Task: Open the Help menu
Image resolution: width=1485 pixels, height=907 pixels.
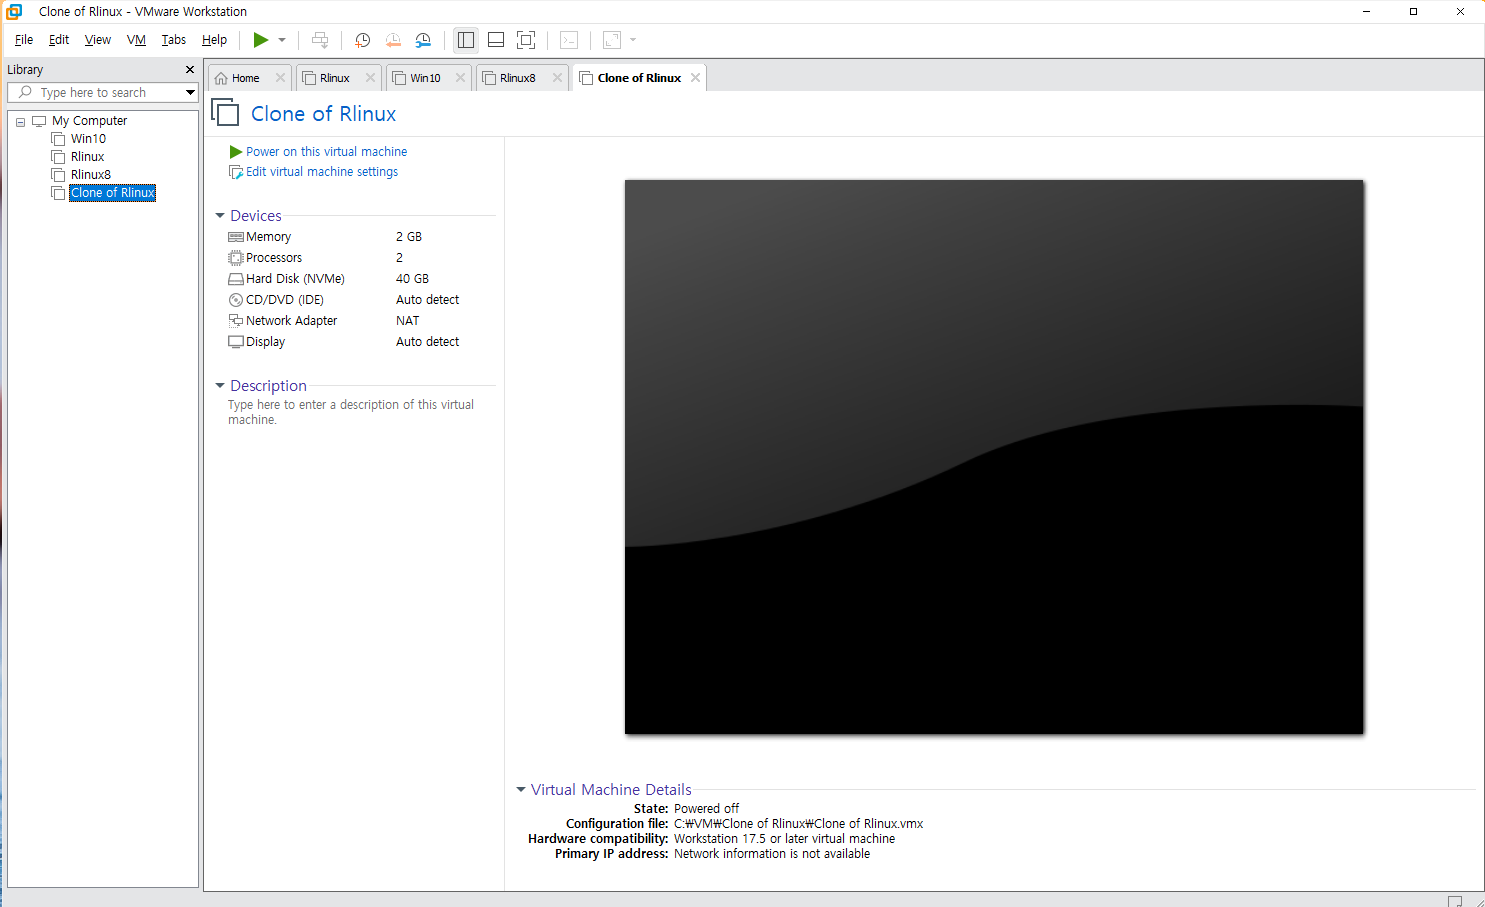Action: tap(214, 40)
